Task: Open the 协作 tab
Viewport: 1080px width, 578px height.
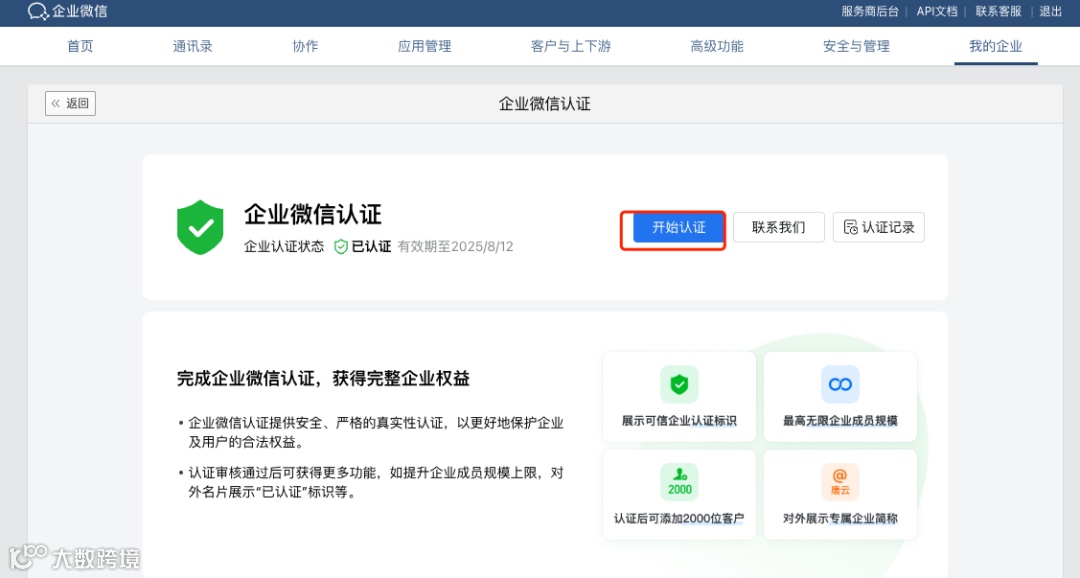Action: coord(305,46)
